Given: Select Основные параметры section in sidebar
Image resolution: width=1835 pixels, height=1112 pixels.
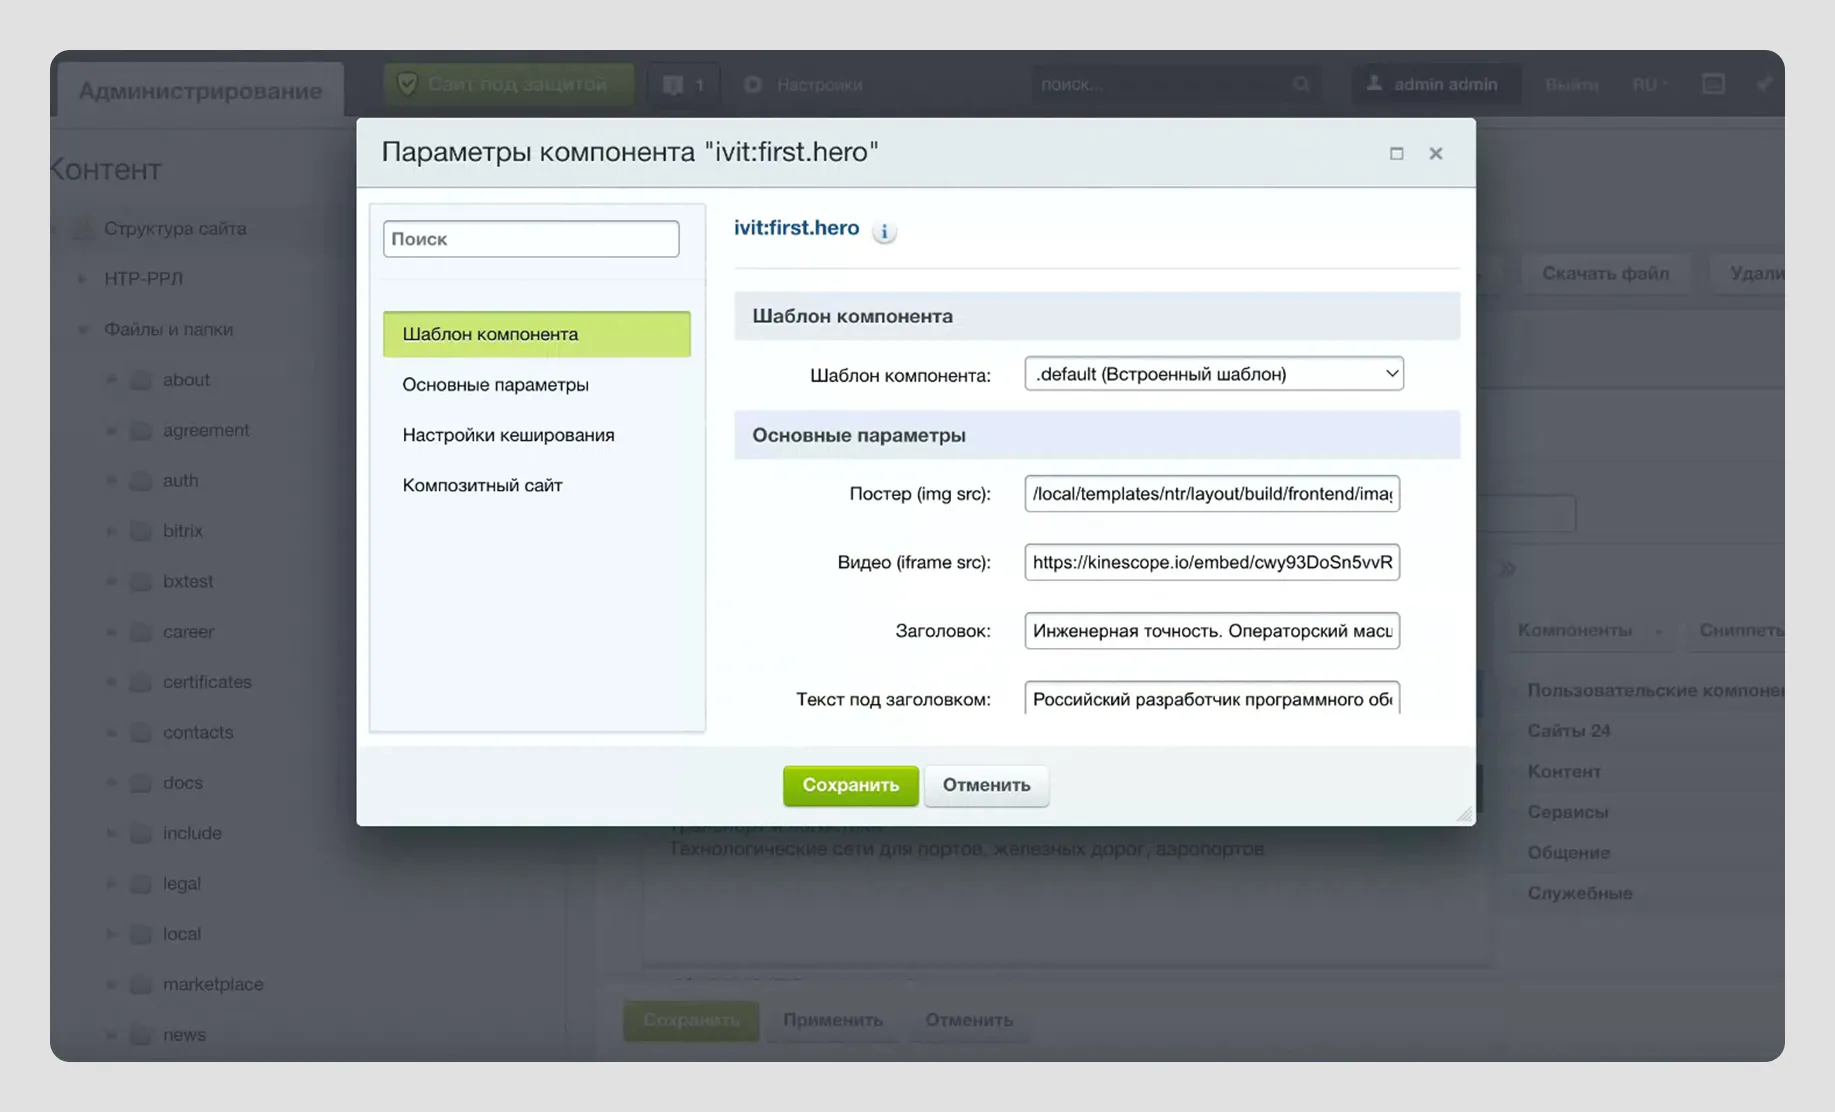Looking at the screenshot, I should pos(495,385).
